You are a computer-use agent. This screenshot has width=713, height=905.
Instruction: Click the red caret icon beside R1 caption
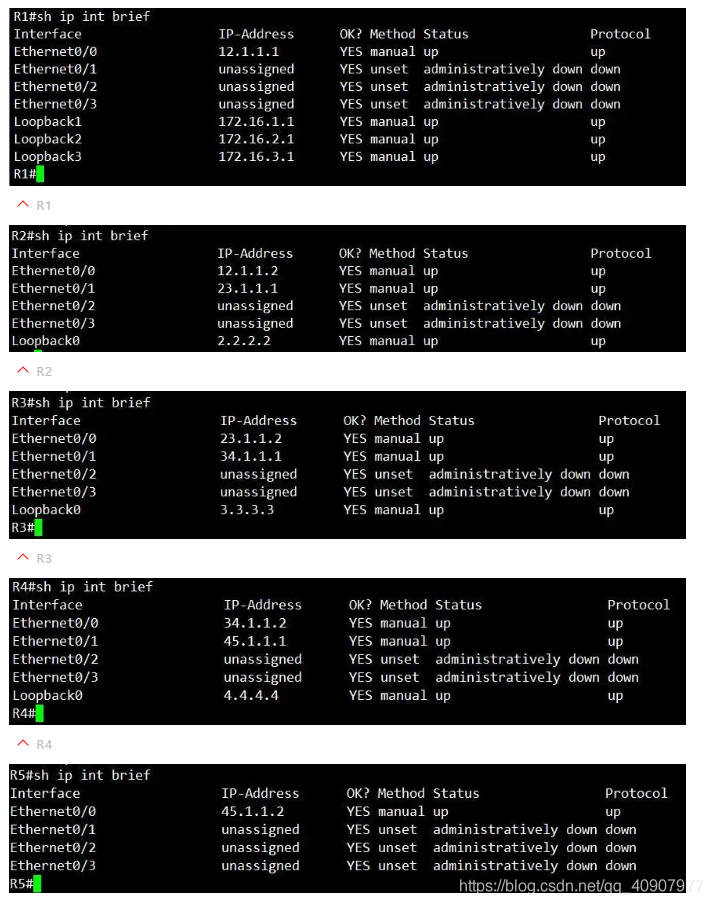pos(23,204)
